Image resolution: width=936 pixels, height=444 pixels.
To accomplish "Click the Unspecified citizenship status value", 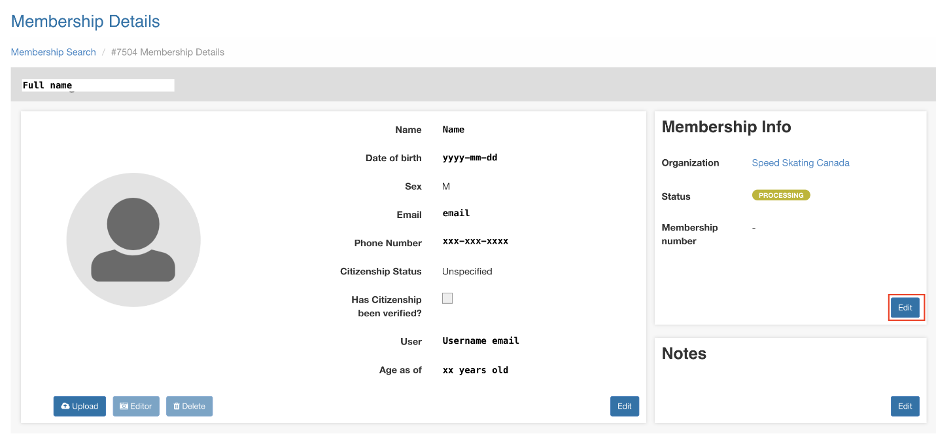I will [x=467, y=271].
